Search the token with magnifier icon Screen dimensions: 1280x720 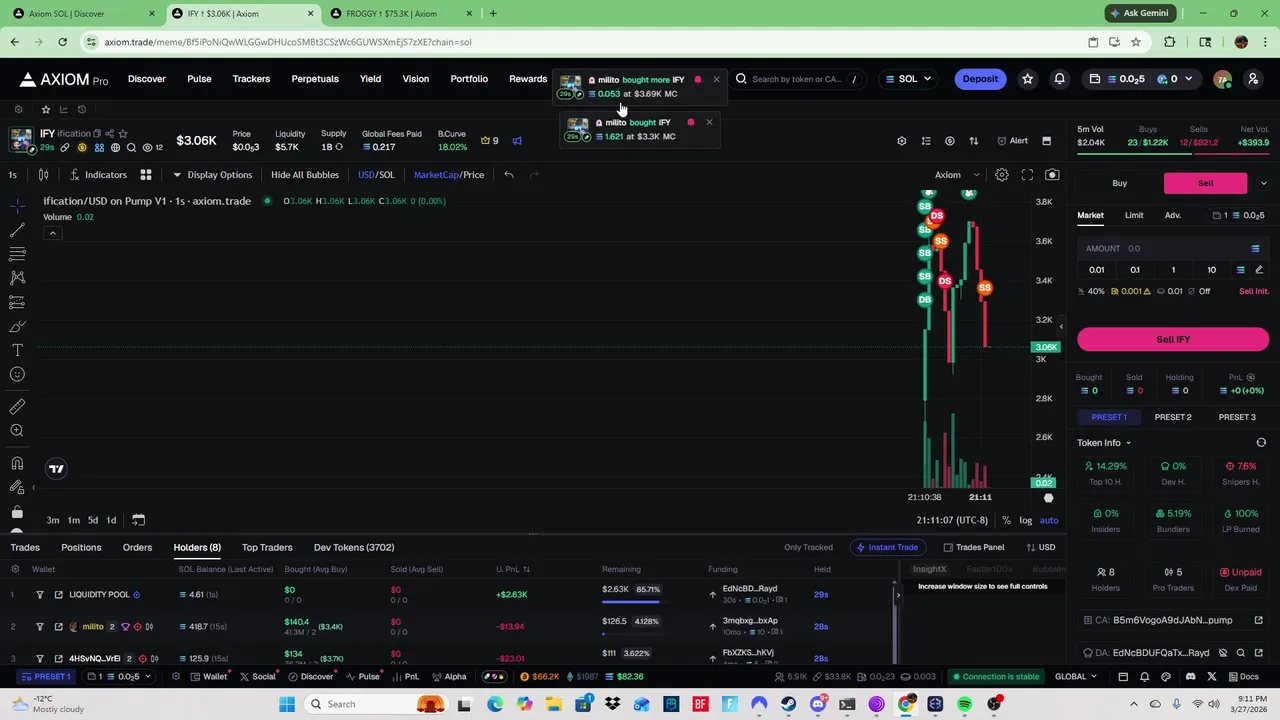pos(132,148)
